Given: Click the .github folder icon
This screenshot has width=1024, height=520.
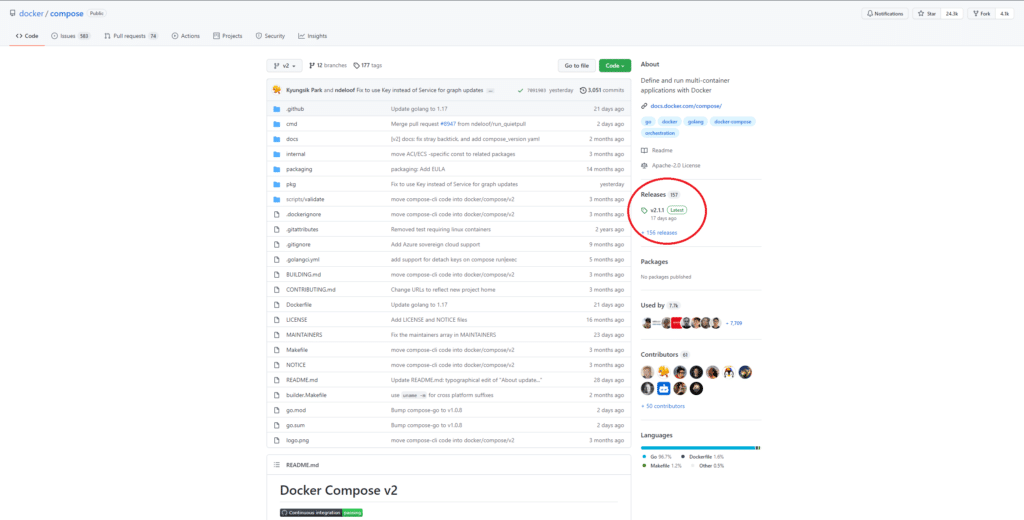Looking at the screenshot, I should coord(276,108).
